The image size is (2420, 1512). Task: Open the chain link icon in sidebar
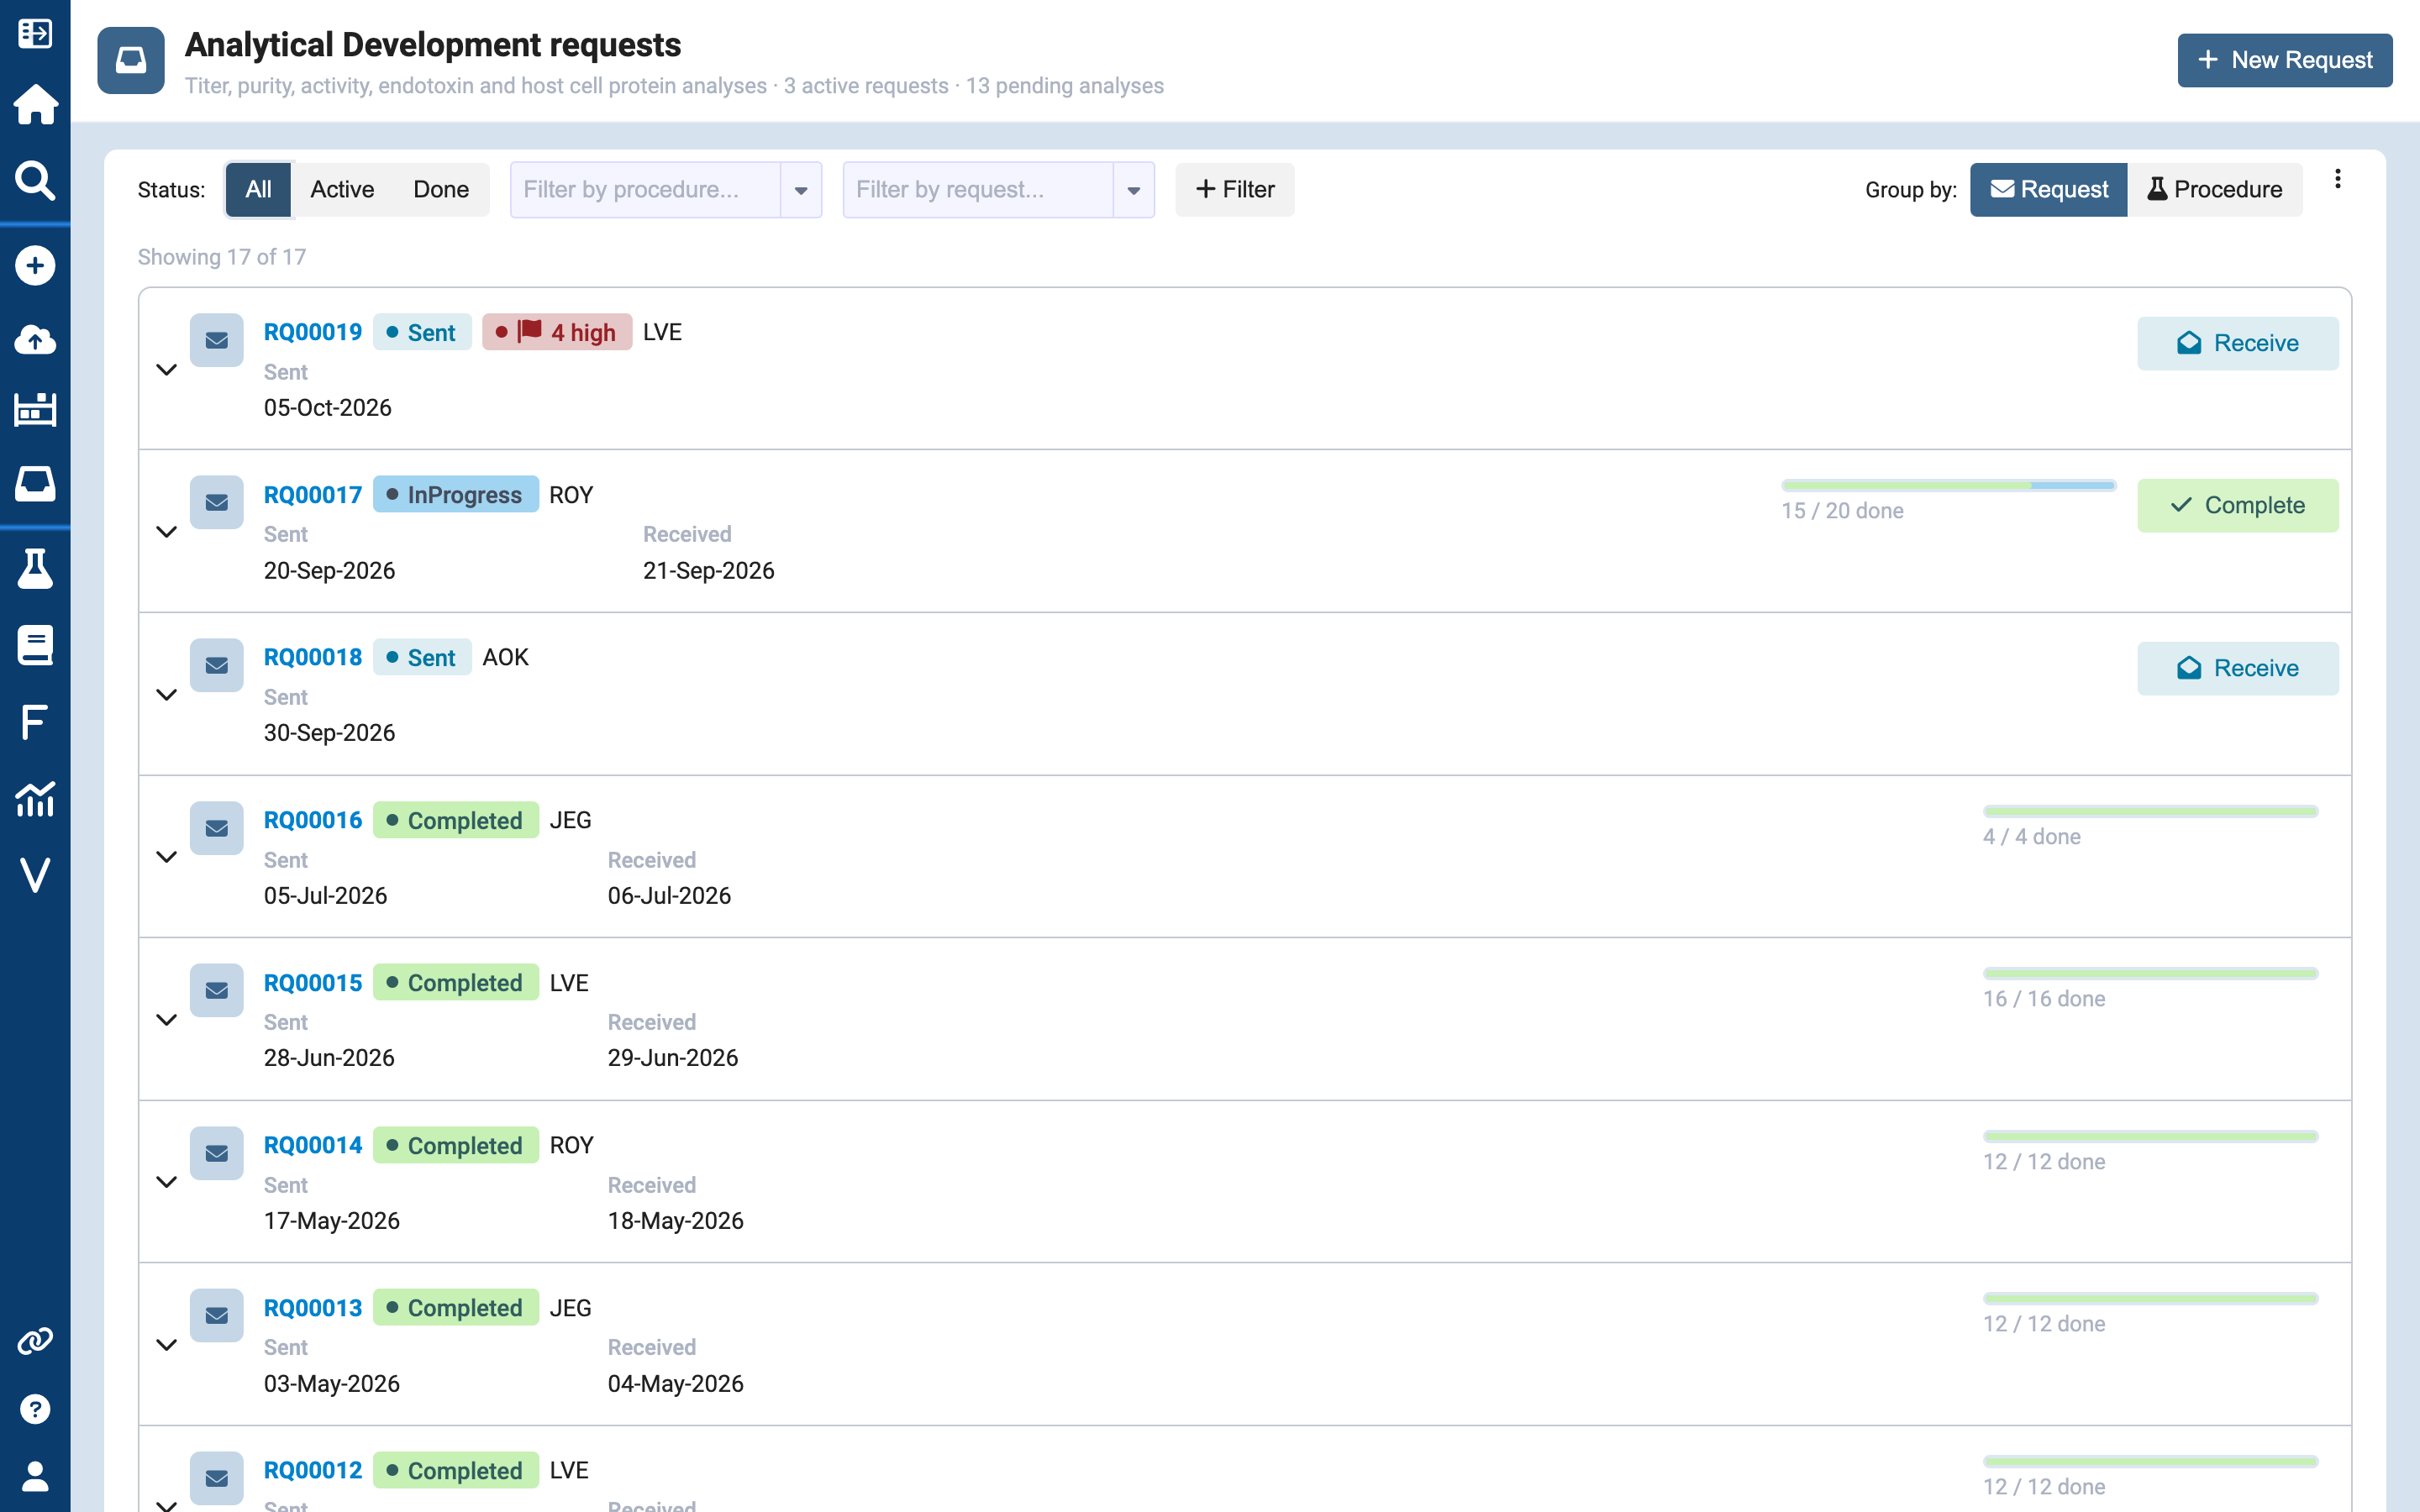pos(35,1341)
